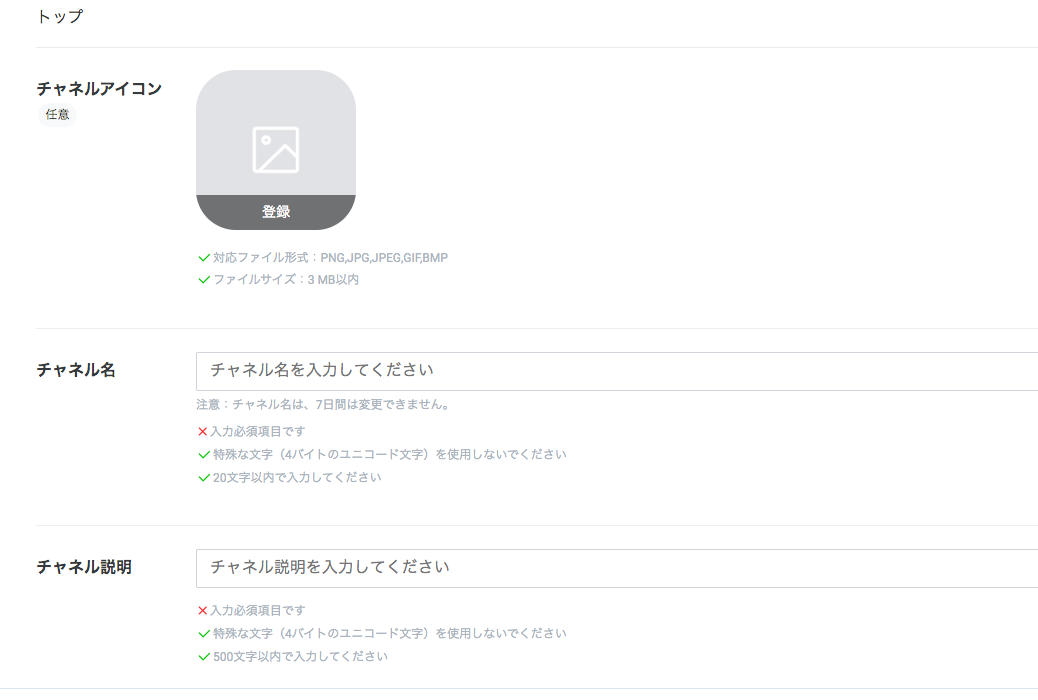1038x700 pixels.
Task: Click the red X beside channel name required error
Action: (x=201, y=430)
